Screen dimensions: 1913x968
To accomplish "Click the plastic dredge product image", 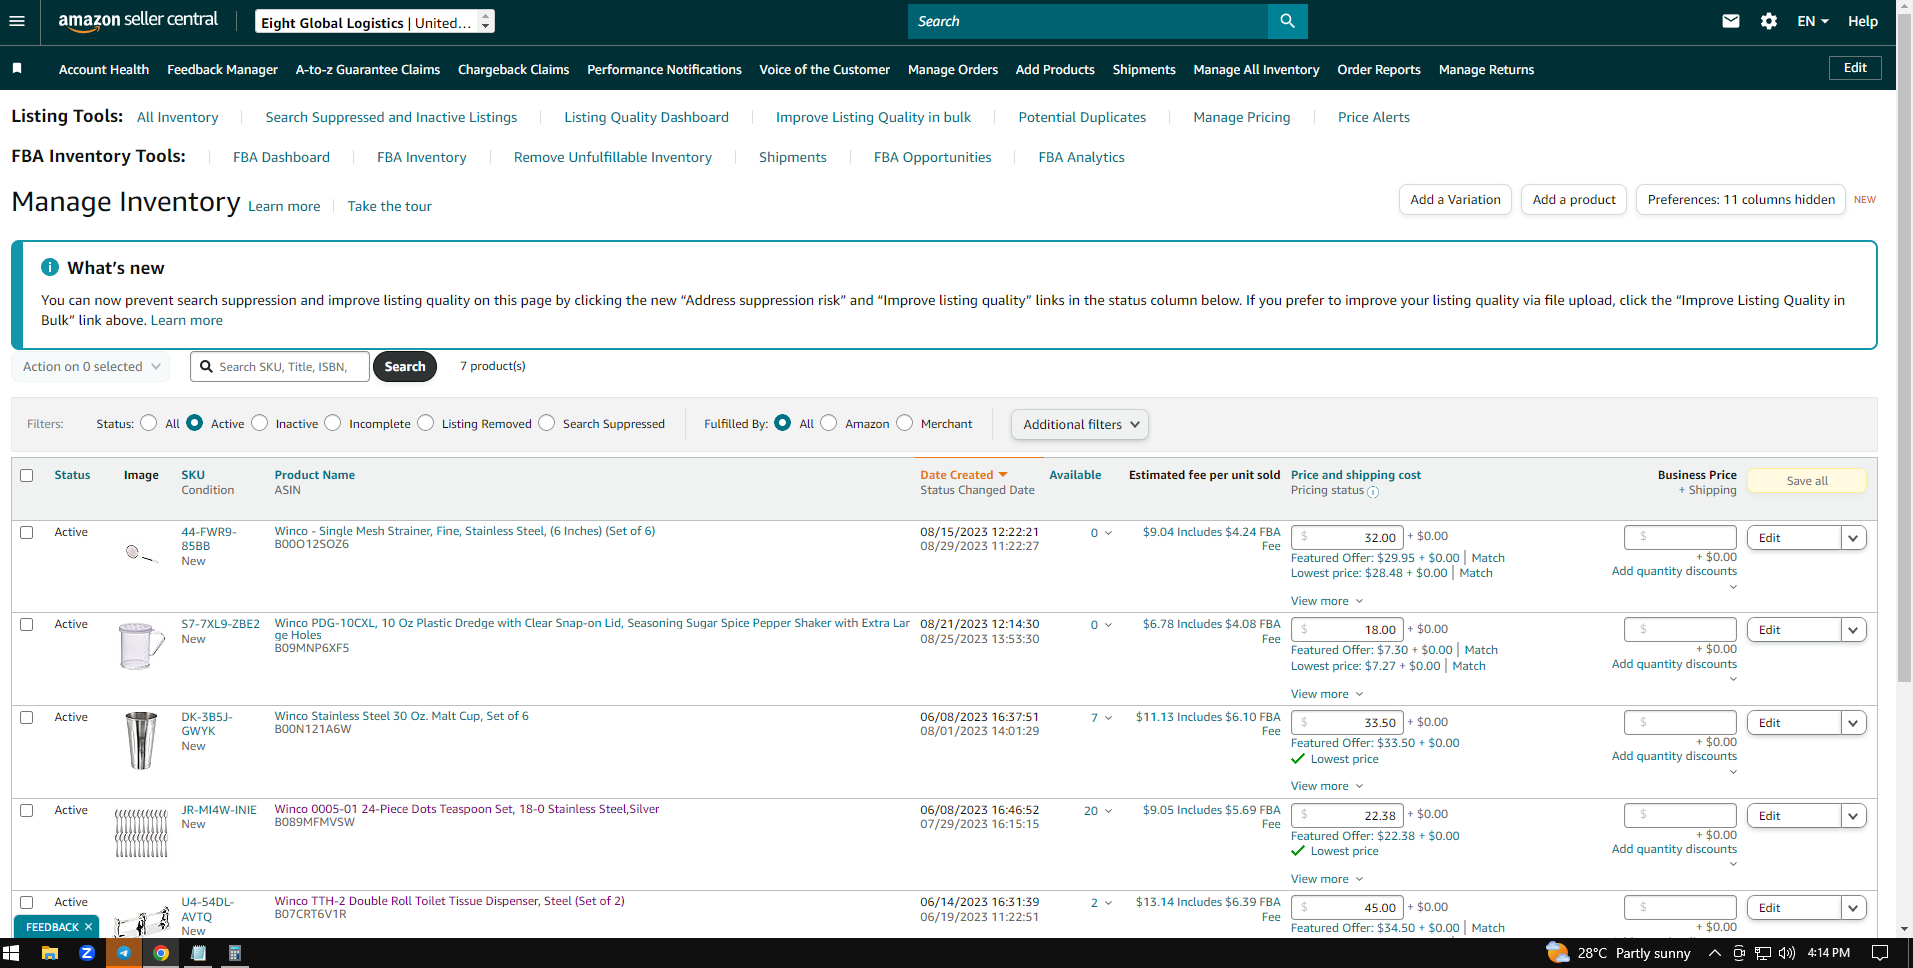I will (x=141, y=646).
